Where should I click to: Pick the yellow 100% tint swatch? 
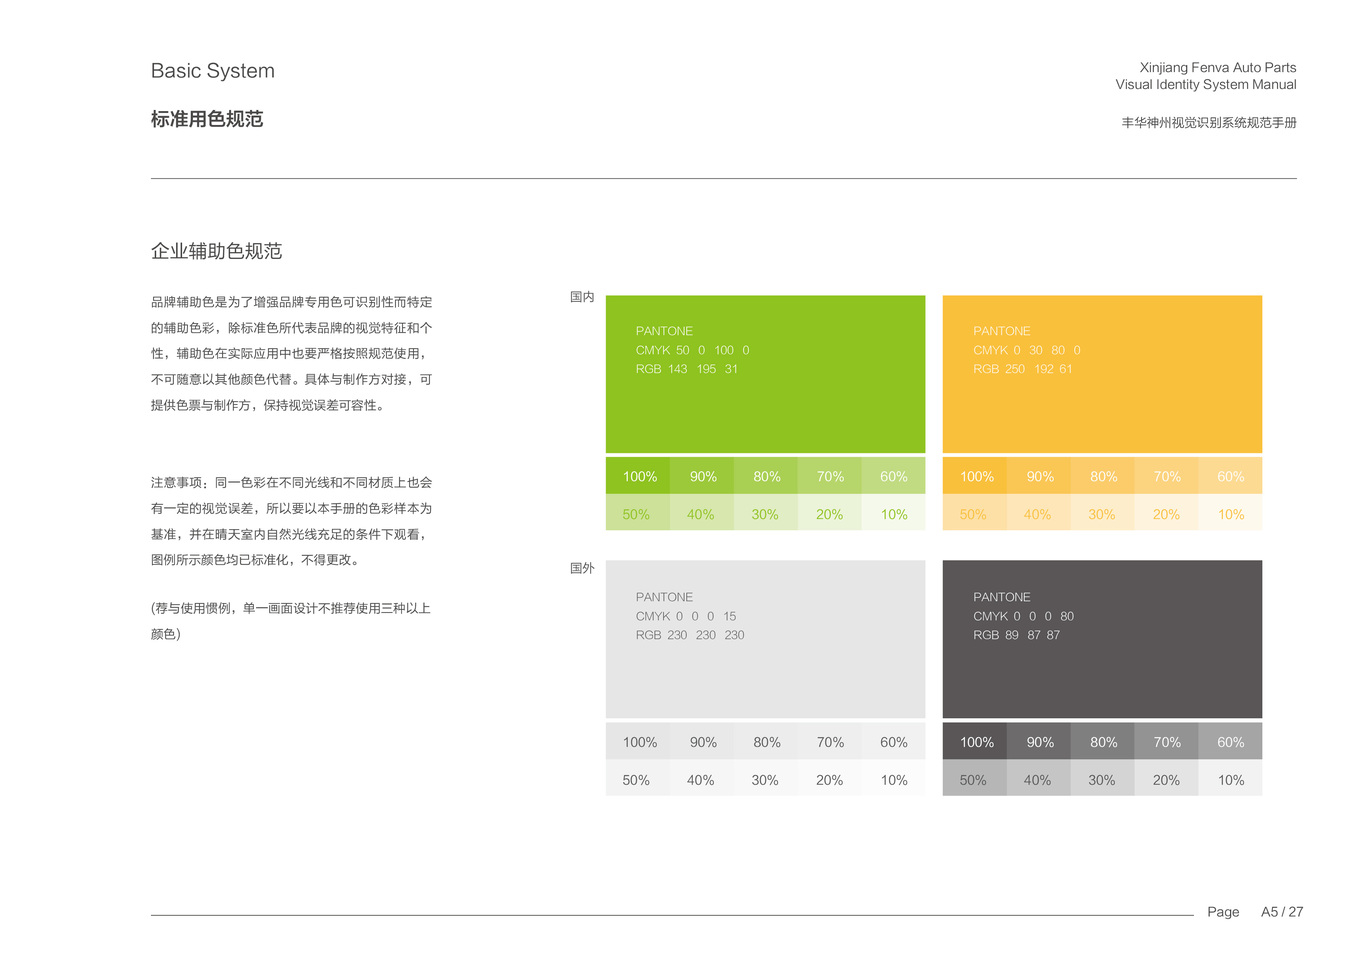(x=975, y=476)
